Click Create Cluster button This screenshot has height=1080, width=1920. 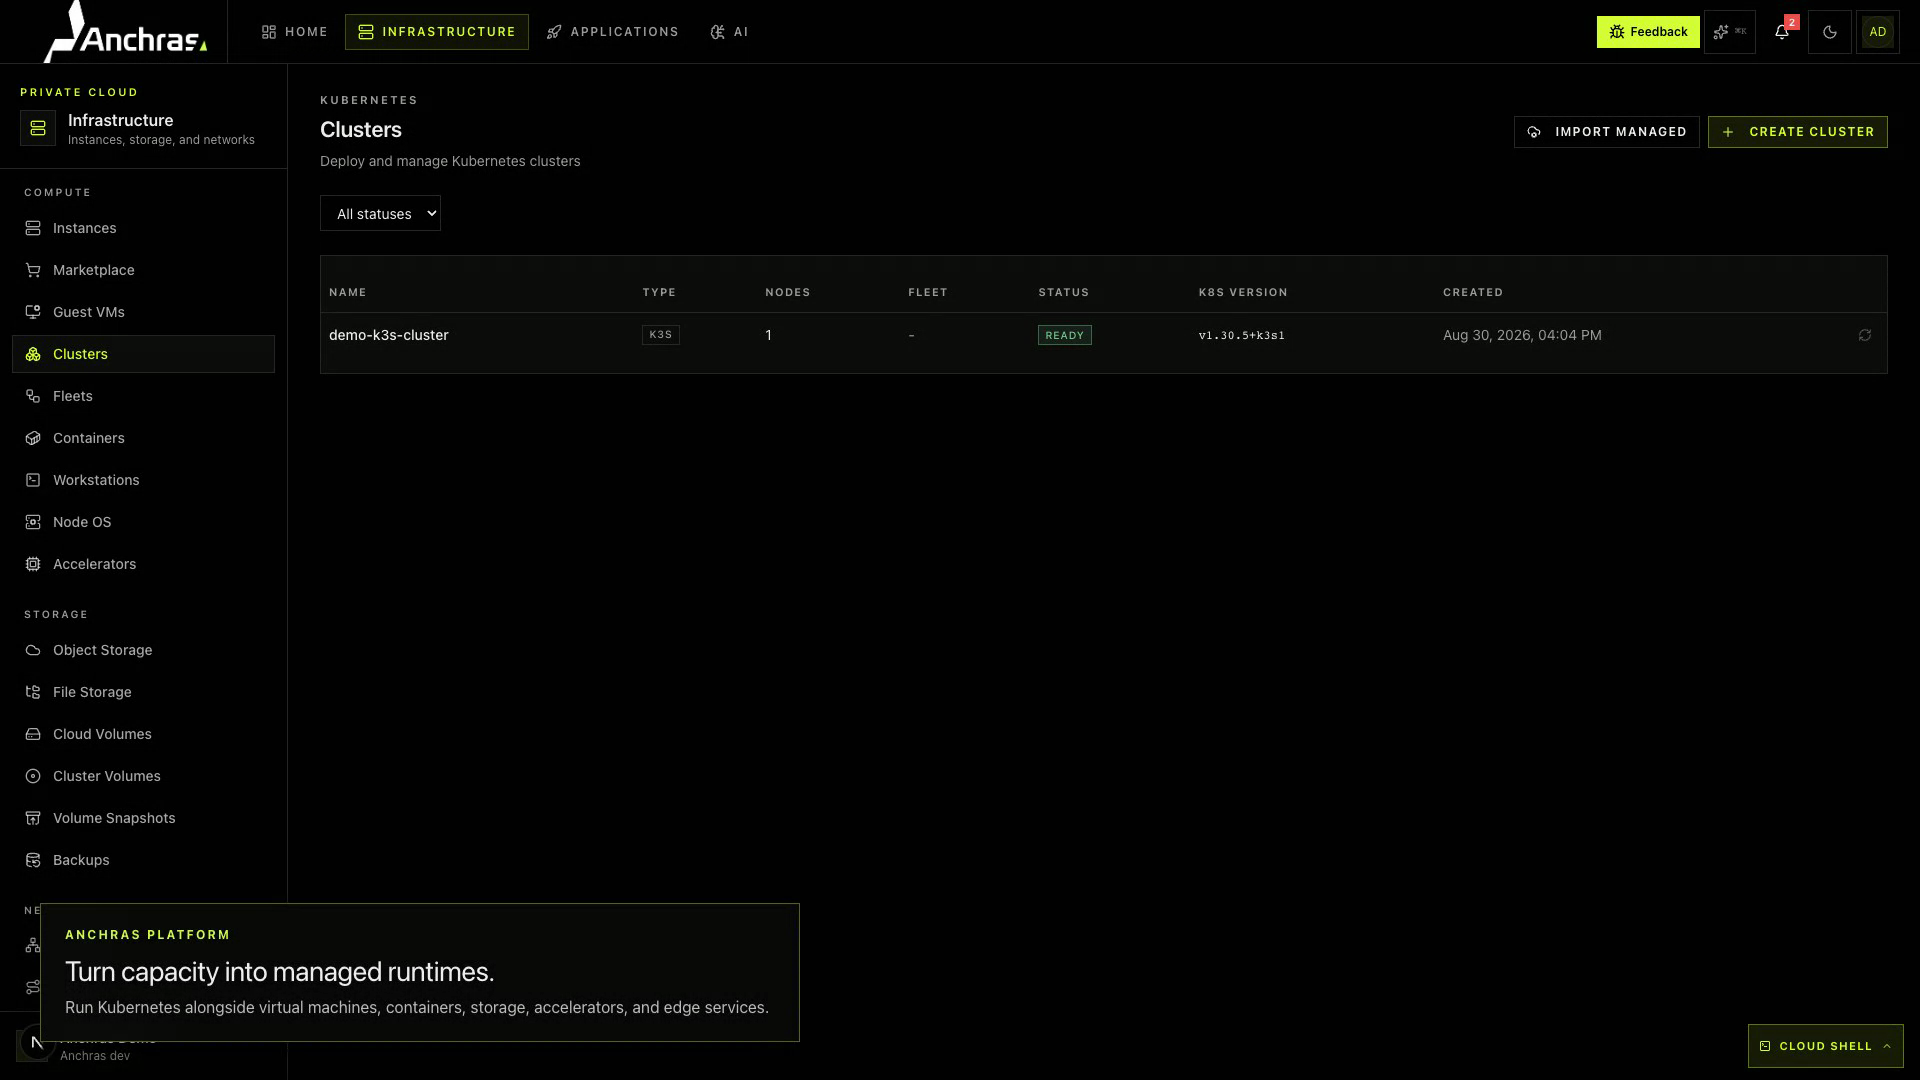[1797, 132]
